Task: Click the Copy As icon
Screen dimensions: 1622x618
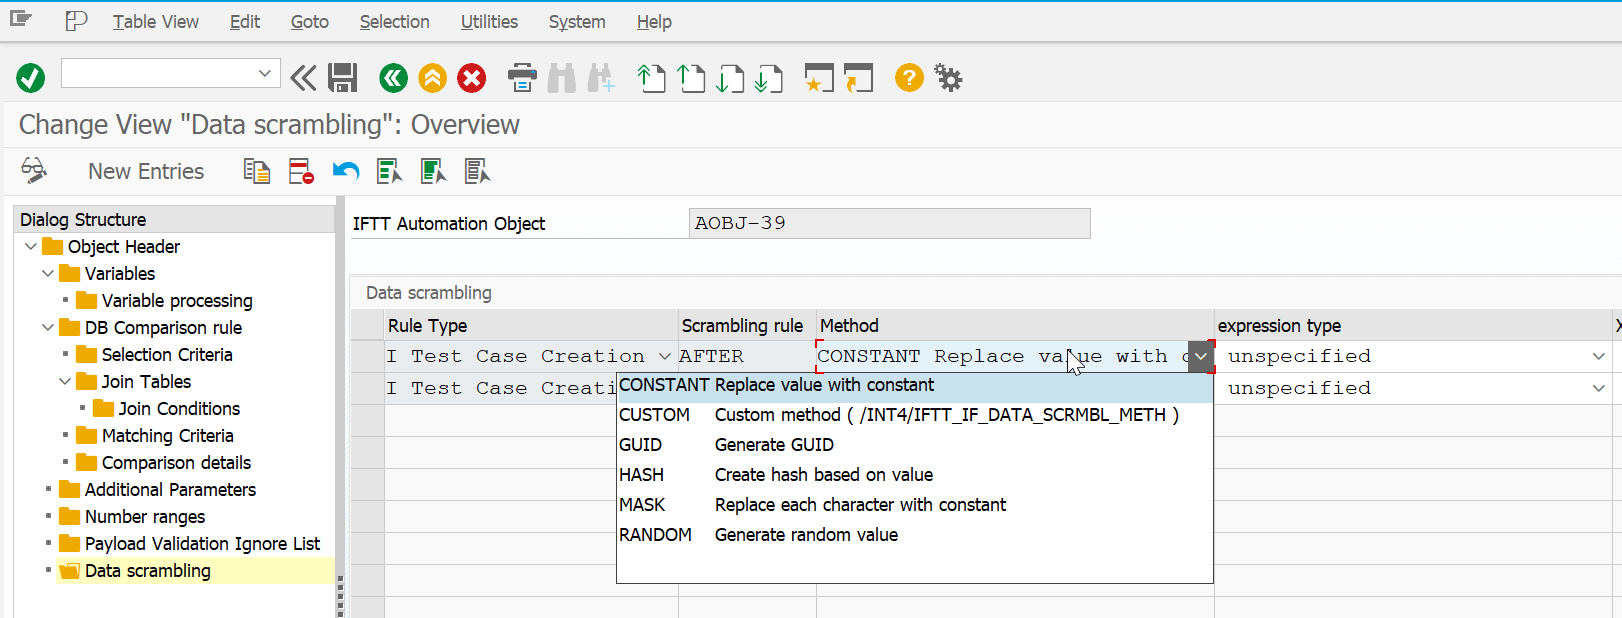Action: 257,172
